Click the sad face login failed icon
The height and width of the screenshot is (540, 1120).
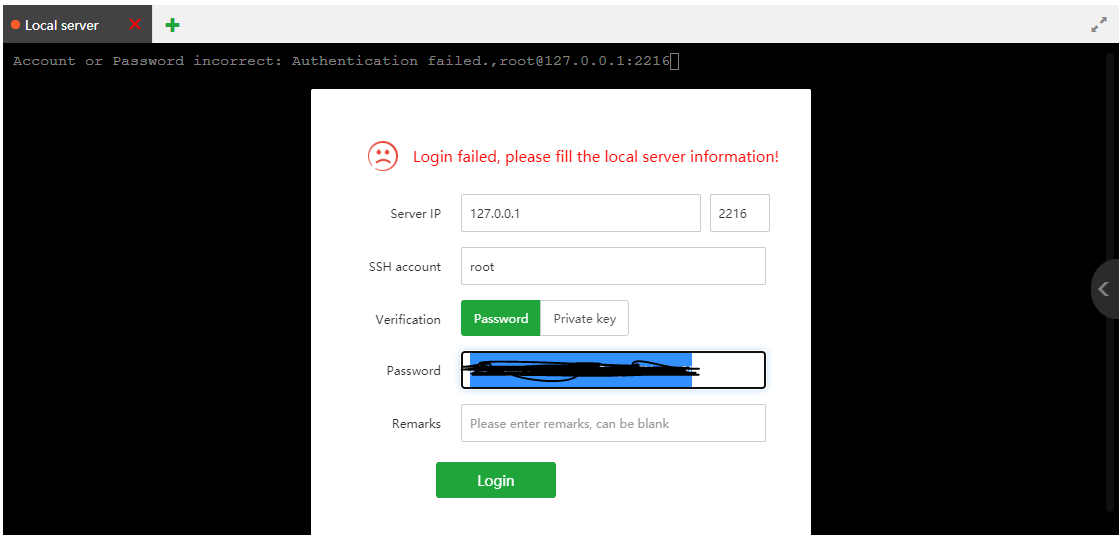point(383,156)
